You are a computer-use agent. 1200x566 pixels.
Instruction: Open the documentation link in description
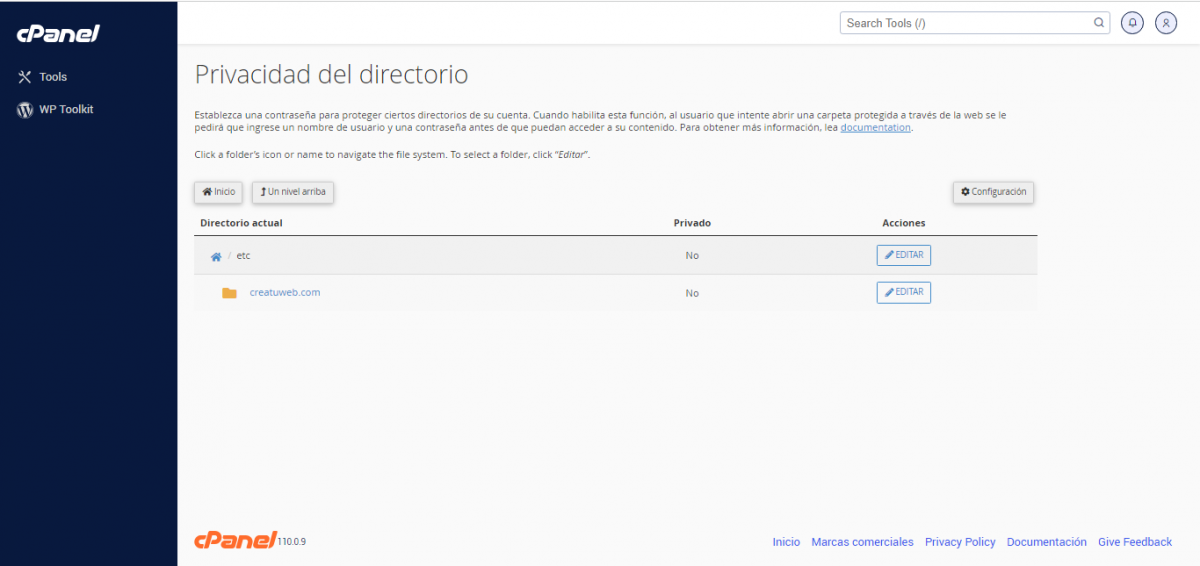coord(875,128)
